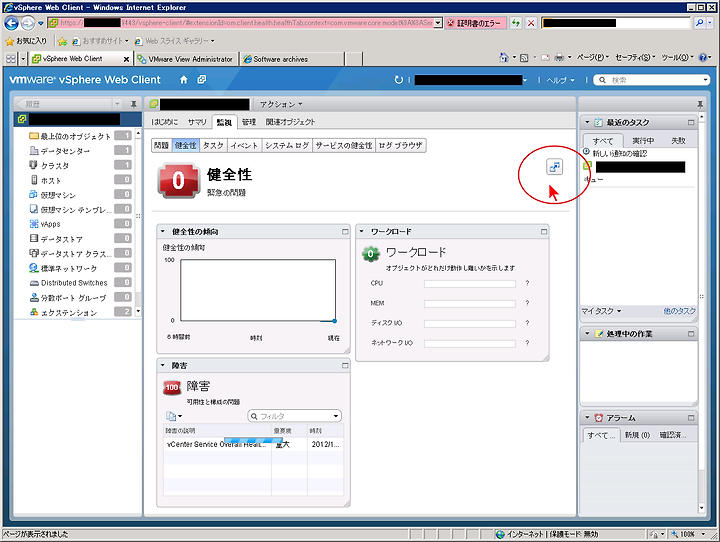Maximize the 健全性の傾向 portlet

tap(345, 231)
